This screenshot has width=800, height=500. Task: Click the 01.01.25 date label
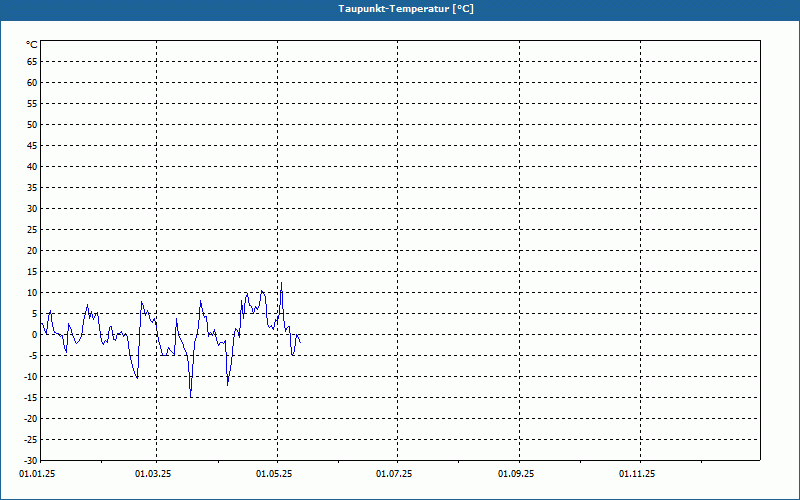(x=37, y=474)
